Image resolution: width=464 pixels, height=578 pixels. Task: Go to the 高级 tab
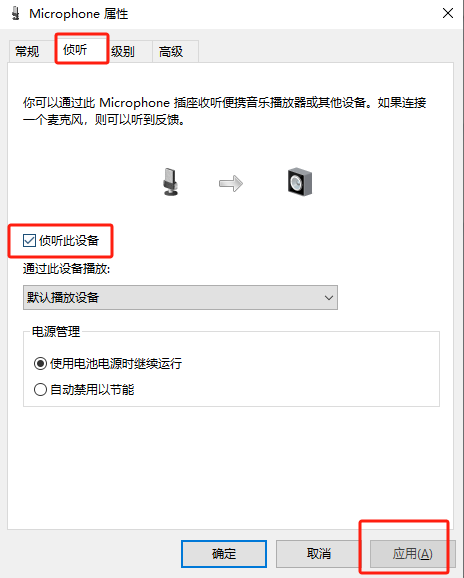171,51
